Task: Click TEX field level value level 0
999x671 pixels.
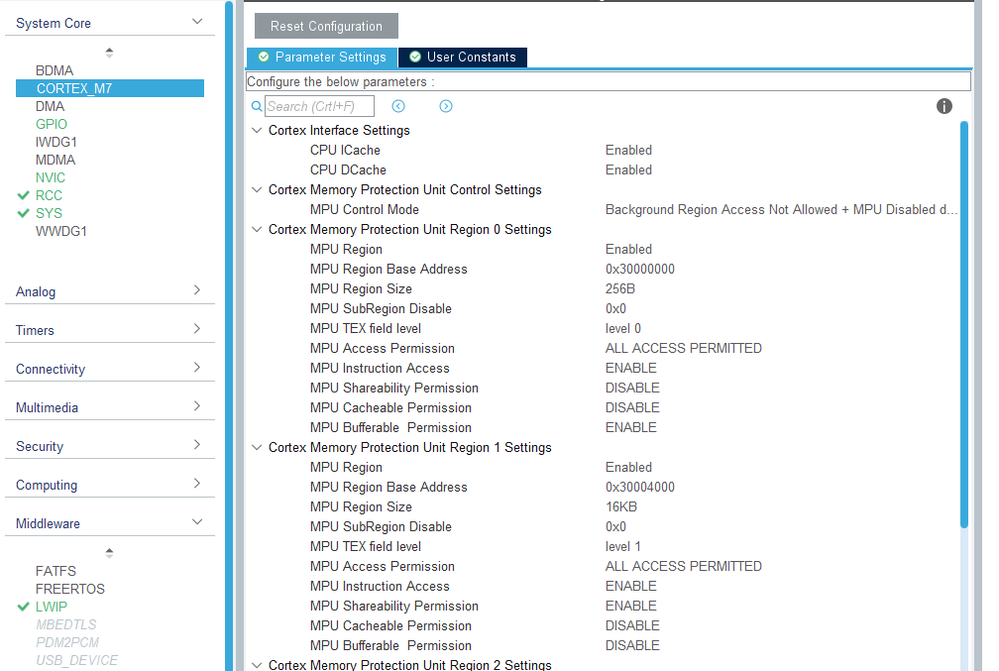Action: click(x=623, y=328)
